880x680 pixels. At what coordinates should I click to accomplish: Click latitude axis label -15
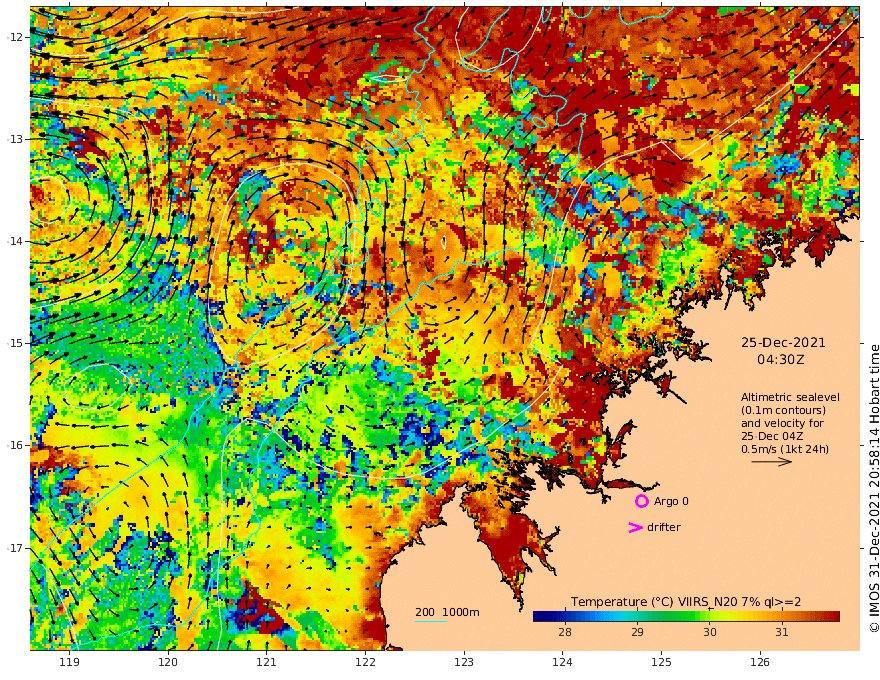tap(15, 343)
